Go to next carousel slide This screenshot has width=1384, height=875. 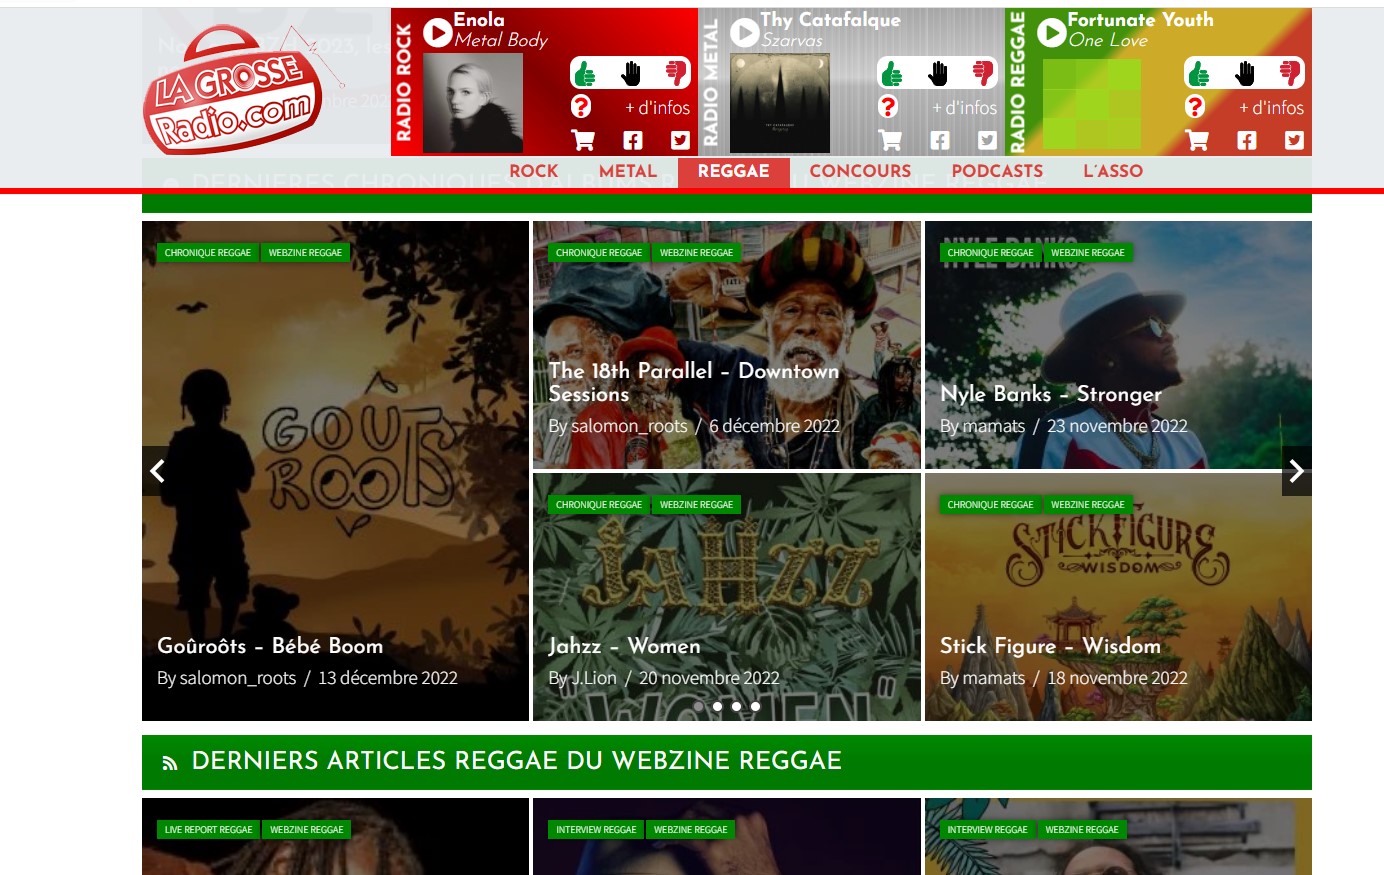1297,471
